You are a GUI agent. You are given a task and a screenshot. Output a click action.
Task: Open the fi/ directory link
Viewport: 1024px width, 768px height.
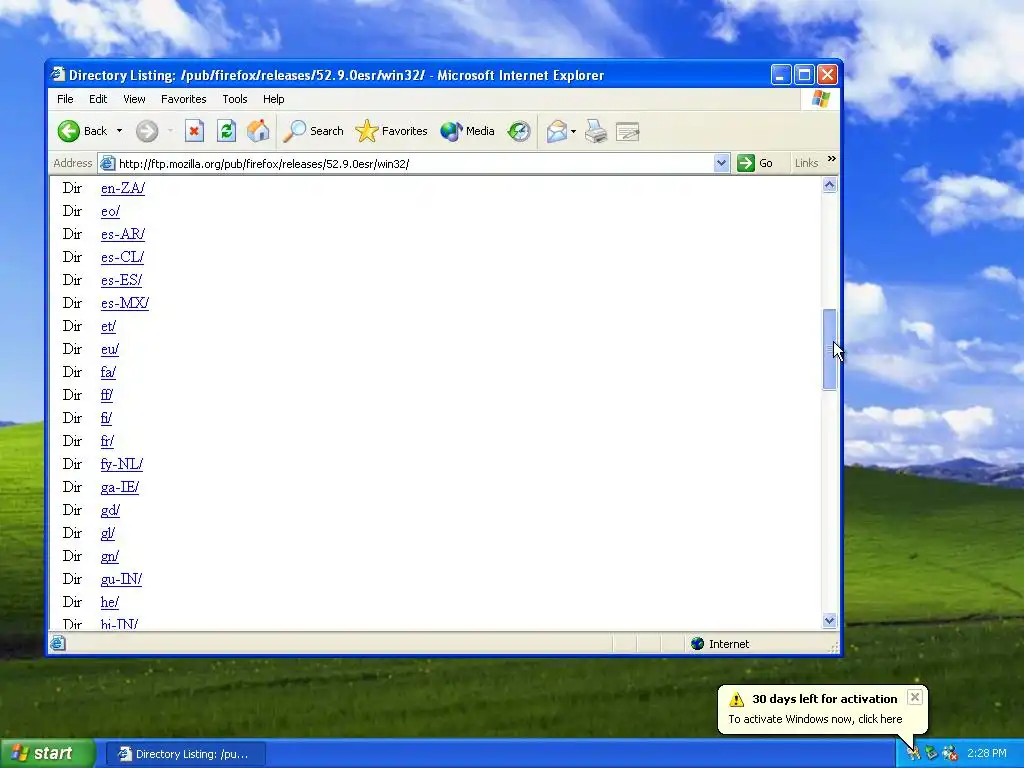(x=106, y=418)
